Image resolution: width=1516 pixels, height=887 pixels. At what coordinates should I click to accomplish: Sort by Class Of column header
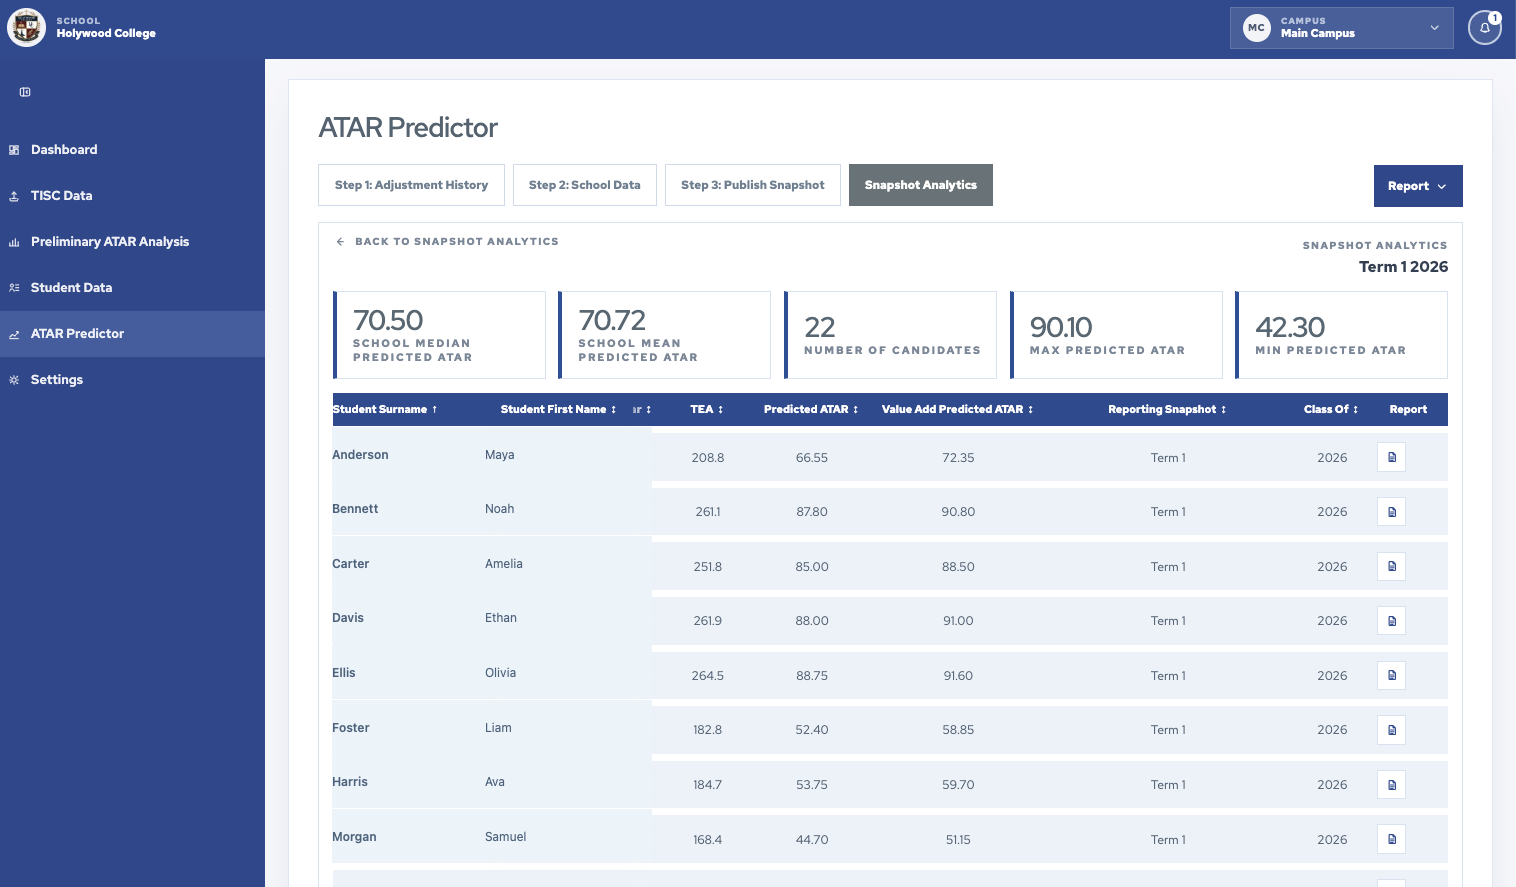[1331, 409]
